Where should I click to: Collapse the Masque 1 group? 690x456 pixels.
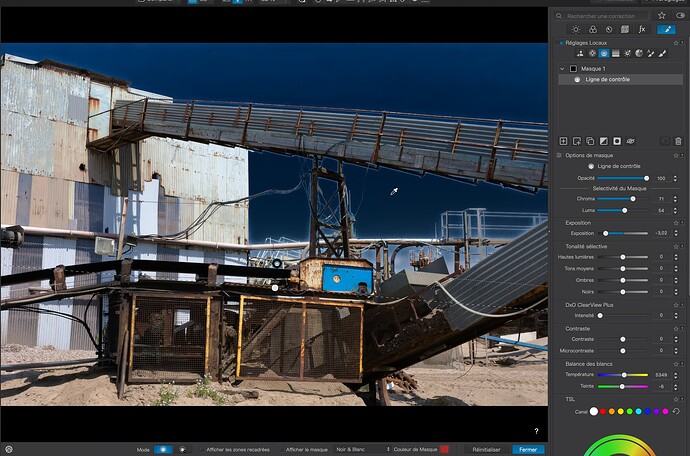(562, 69)
